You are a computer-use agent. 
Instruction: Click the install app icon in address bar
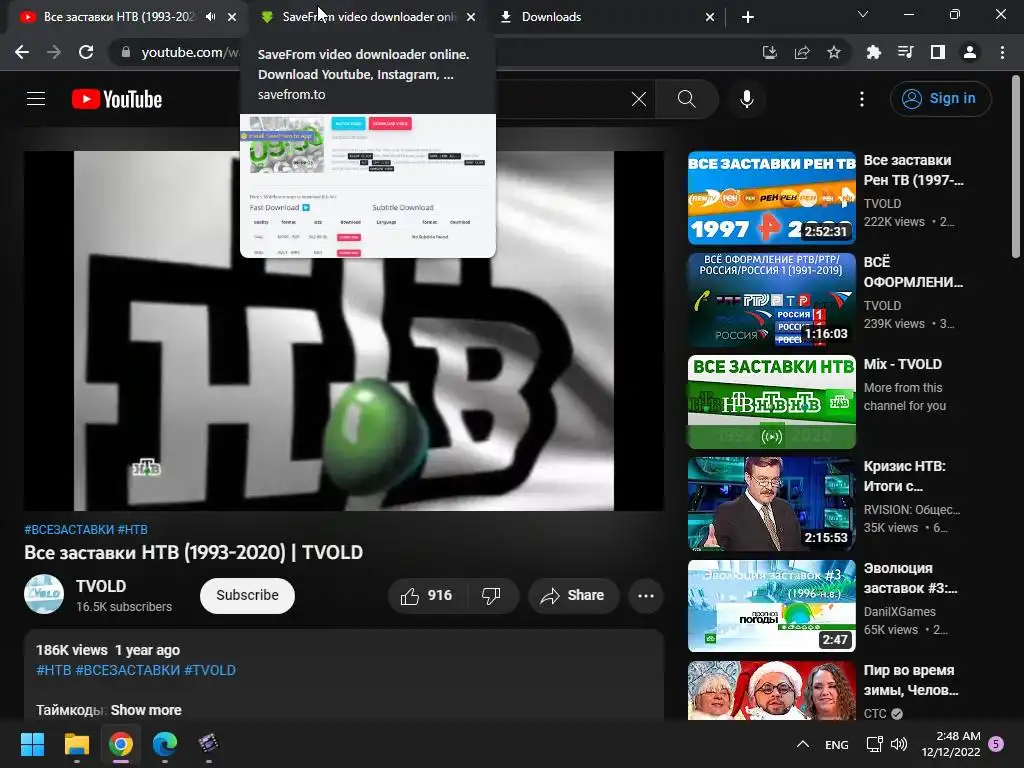[769, 52]
